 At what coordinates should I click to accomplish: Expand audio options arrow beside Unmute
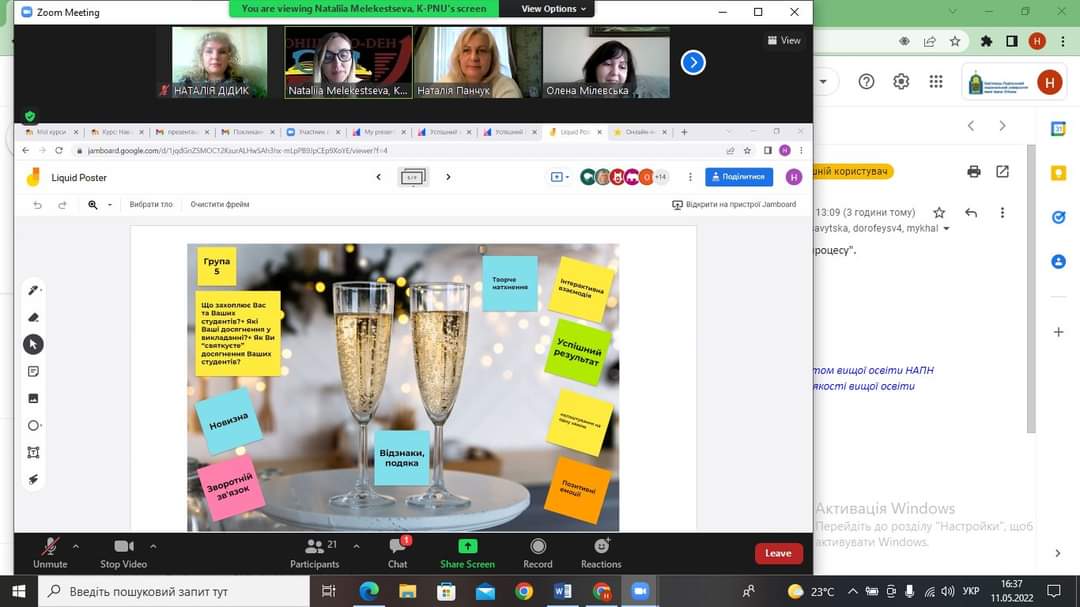point(76,546)
